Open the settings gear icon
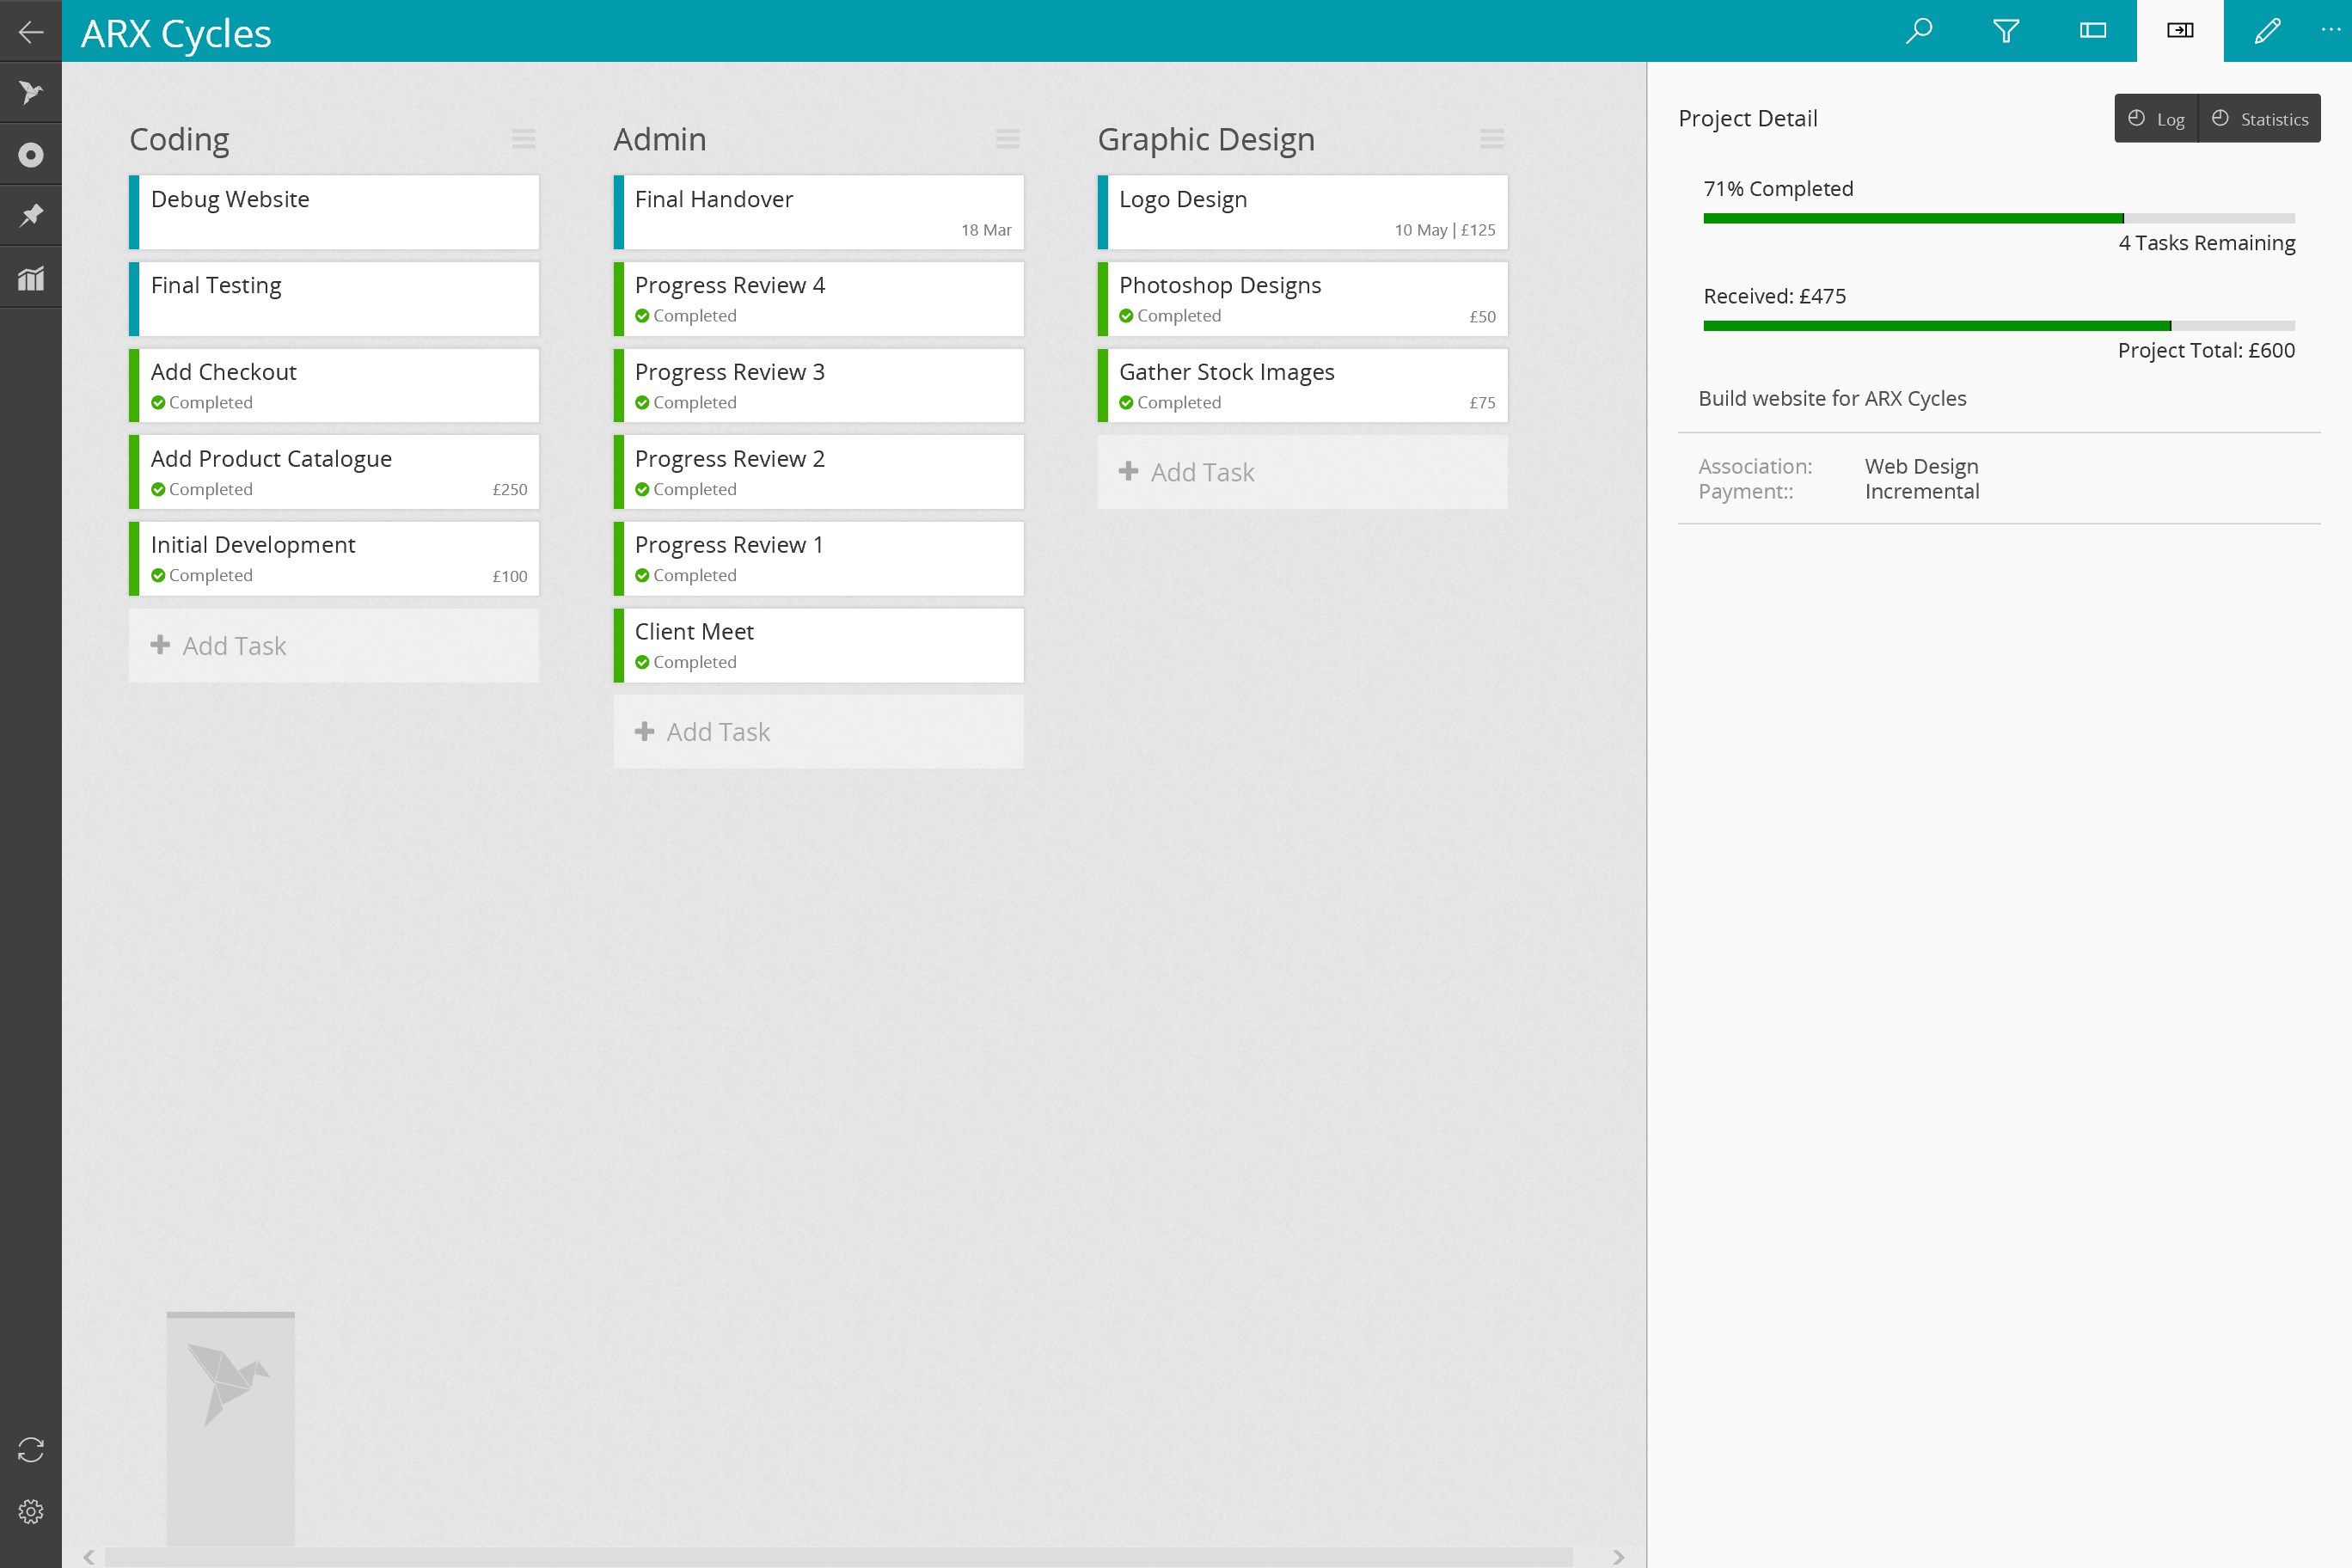 (x=31, y=1511)
